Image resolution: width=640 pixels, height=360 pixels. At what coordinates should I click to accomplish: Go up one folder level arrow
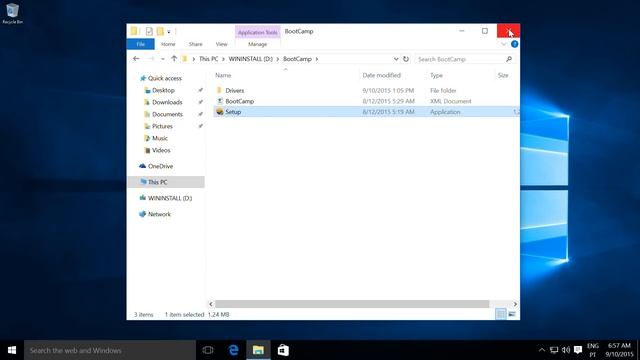pos(174,59)
